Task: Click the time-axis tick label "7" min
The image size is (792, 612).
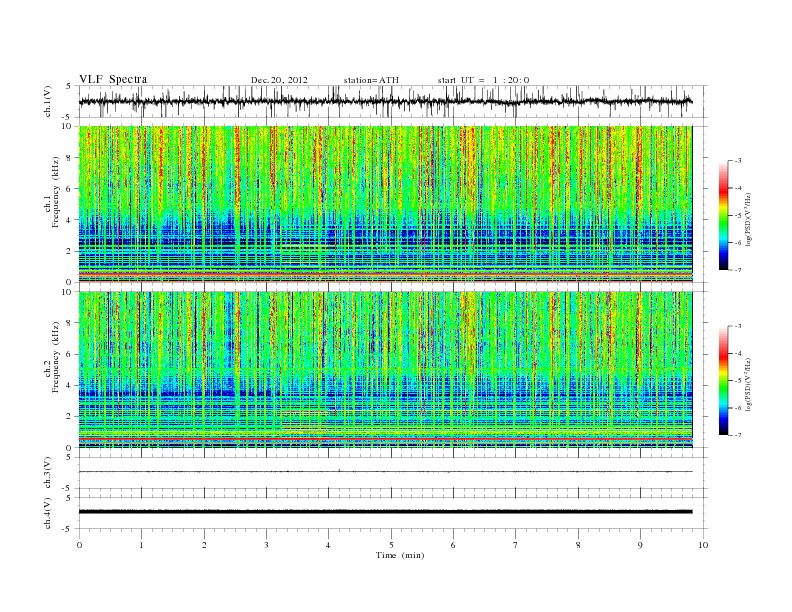Action: [516, 545]
